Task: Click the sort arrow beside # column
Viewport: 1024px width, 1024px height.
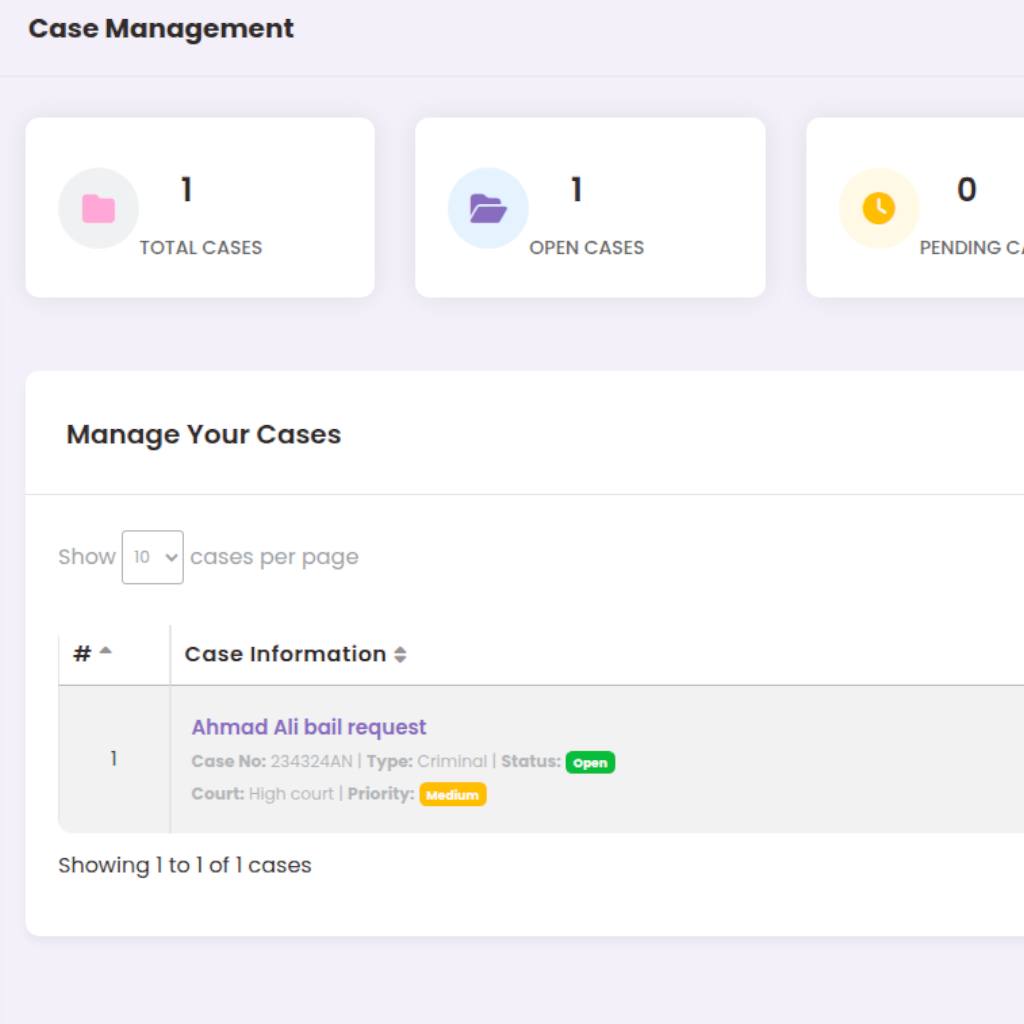Action: 105,652
